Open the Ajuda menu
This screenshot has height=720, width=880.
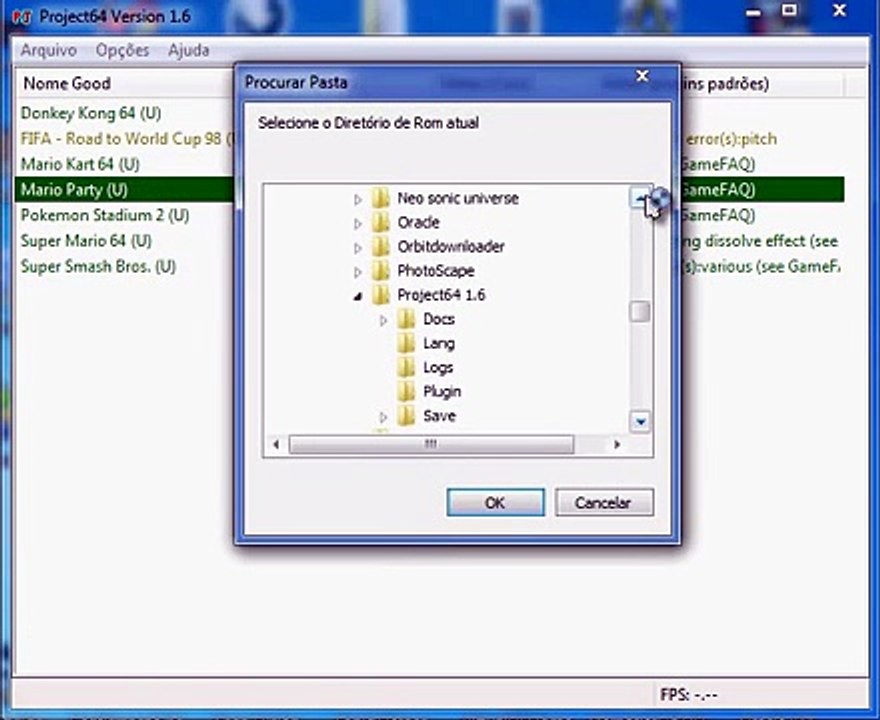coord(189,51)
